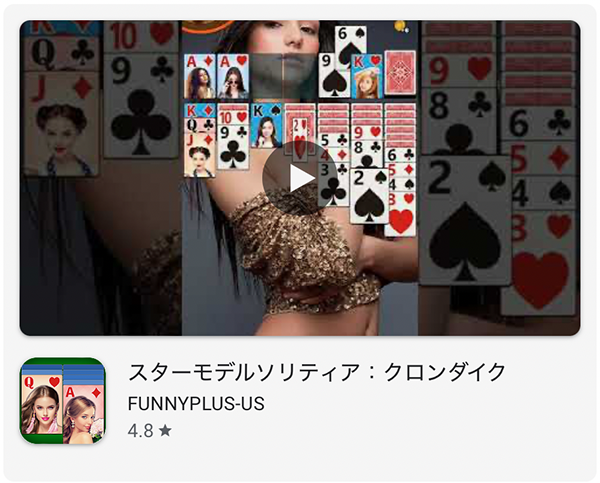Click the large blurred 2 of spades
The width and height of the screenshot is (600, 483).
click(x=465, y=220)
